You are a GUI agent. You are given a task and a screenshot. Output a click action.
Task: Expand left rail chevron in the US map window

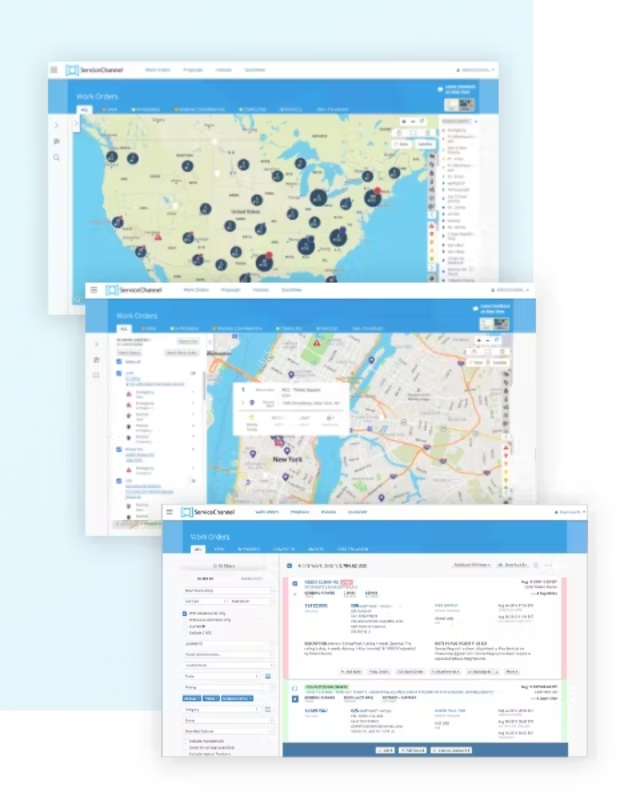(x=57, y=125)
